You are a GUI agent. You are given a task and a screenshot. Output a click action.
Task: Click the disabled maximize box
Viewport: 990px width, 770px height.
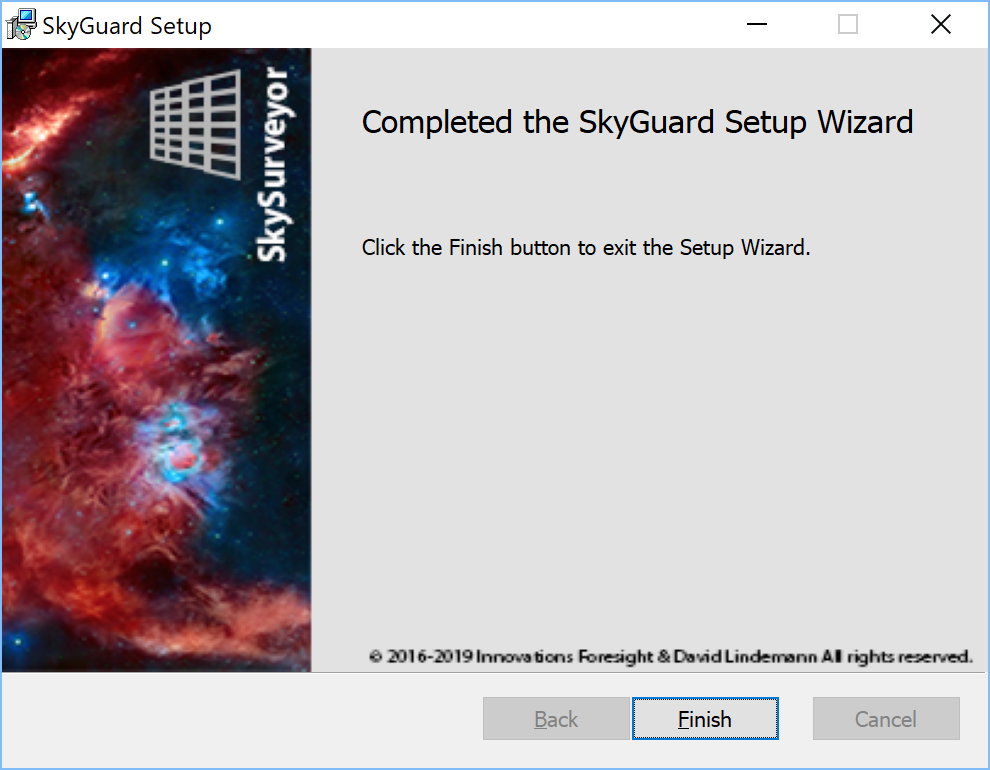pyautogui.click(x=848, y=25)
